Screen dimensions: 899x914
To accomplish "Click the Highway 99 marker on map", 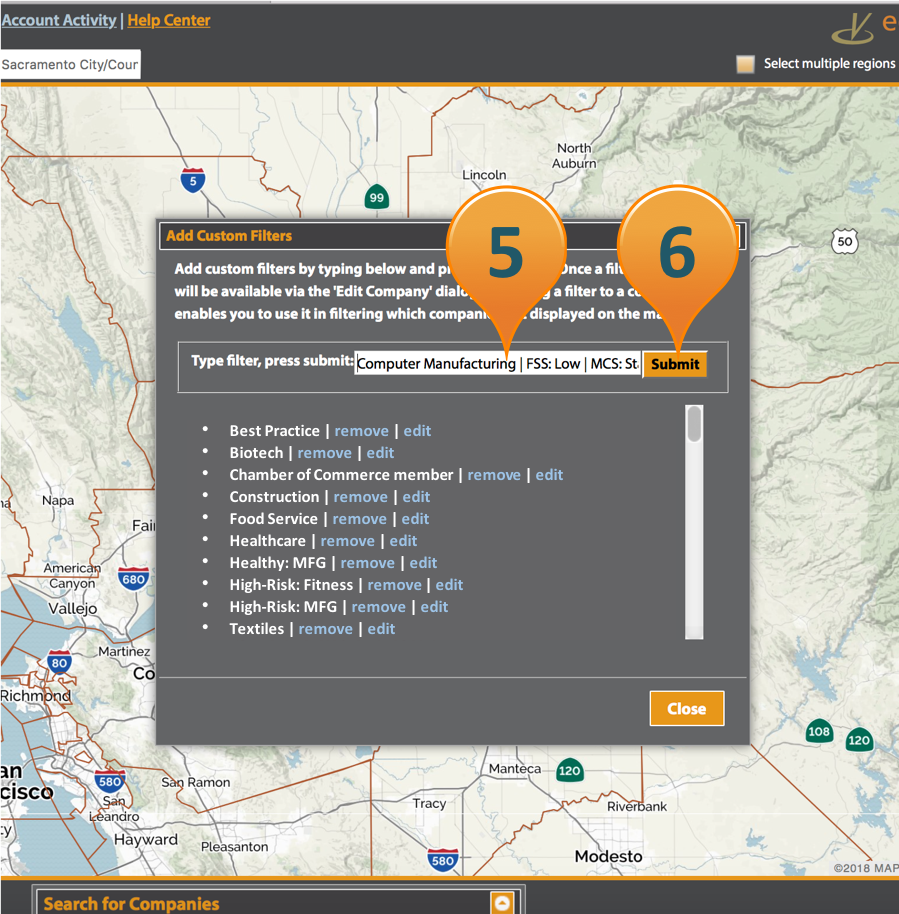I will click(377, 198).
